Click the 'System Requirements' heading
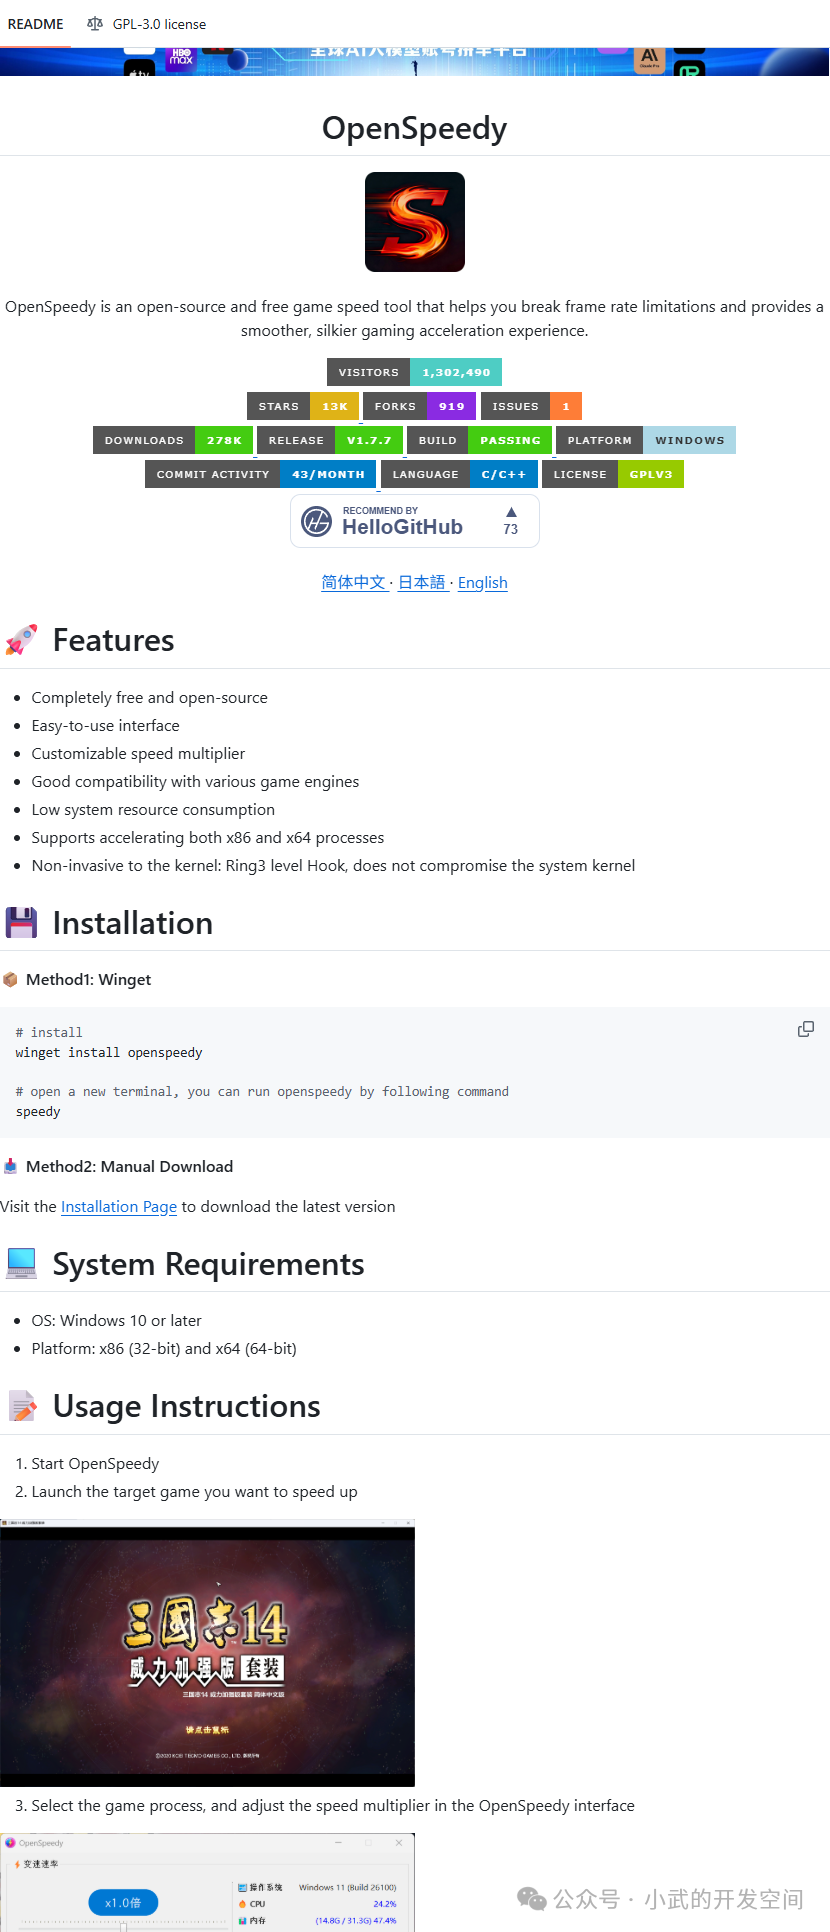Screen dimensions: 830x1932 (x=208, y=1264)
